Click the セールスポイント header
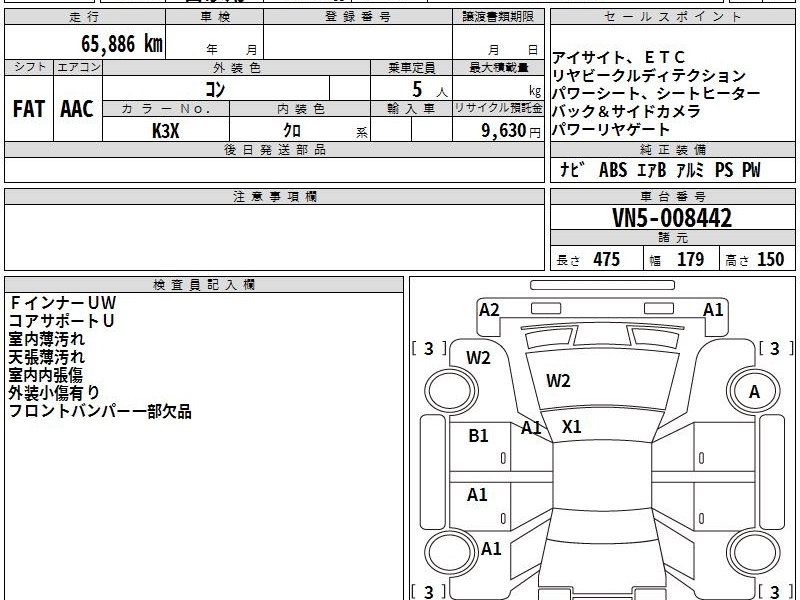Viewport: 800px width, 600px height. click(x=672, y=17)
